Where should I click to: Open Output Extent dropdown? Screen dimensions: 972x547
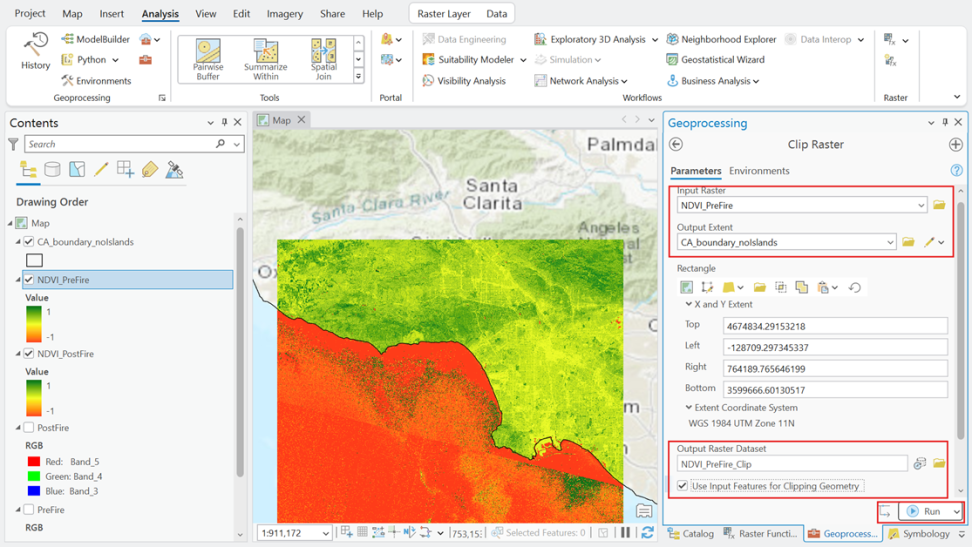890,242
